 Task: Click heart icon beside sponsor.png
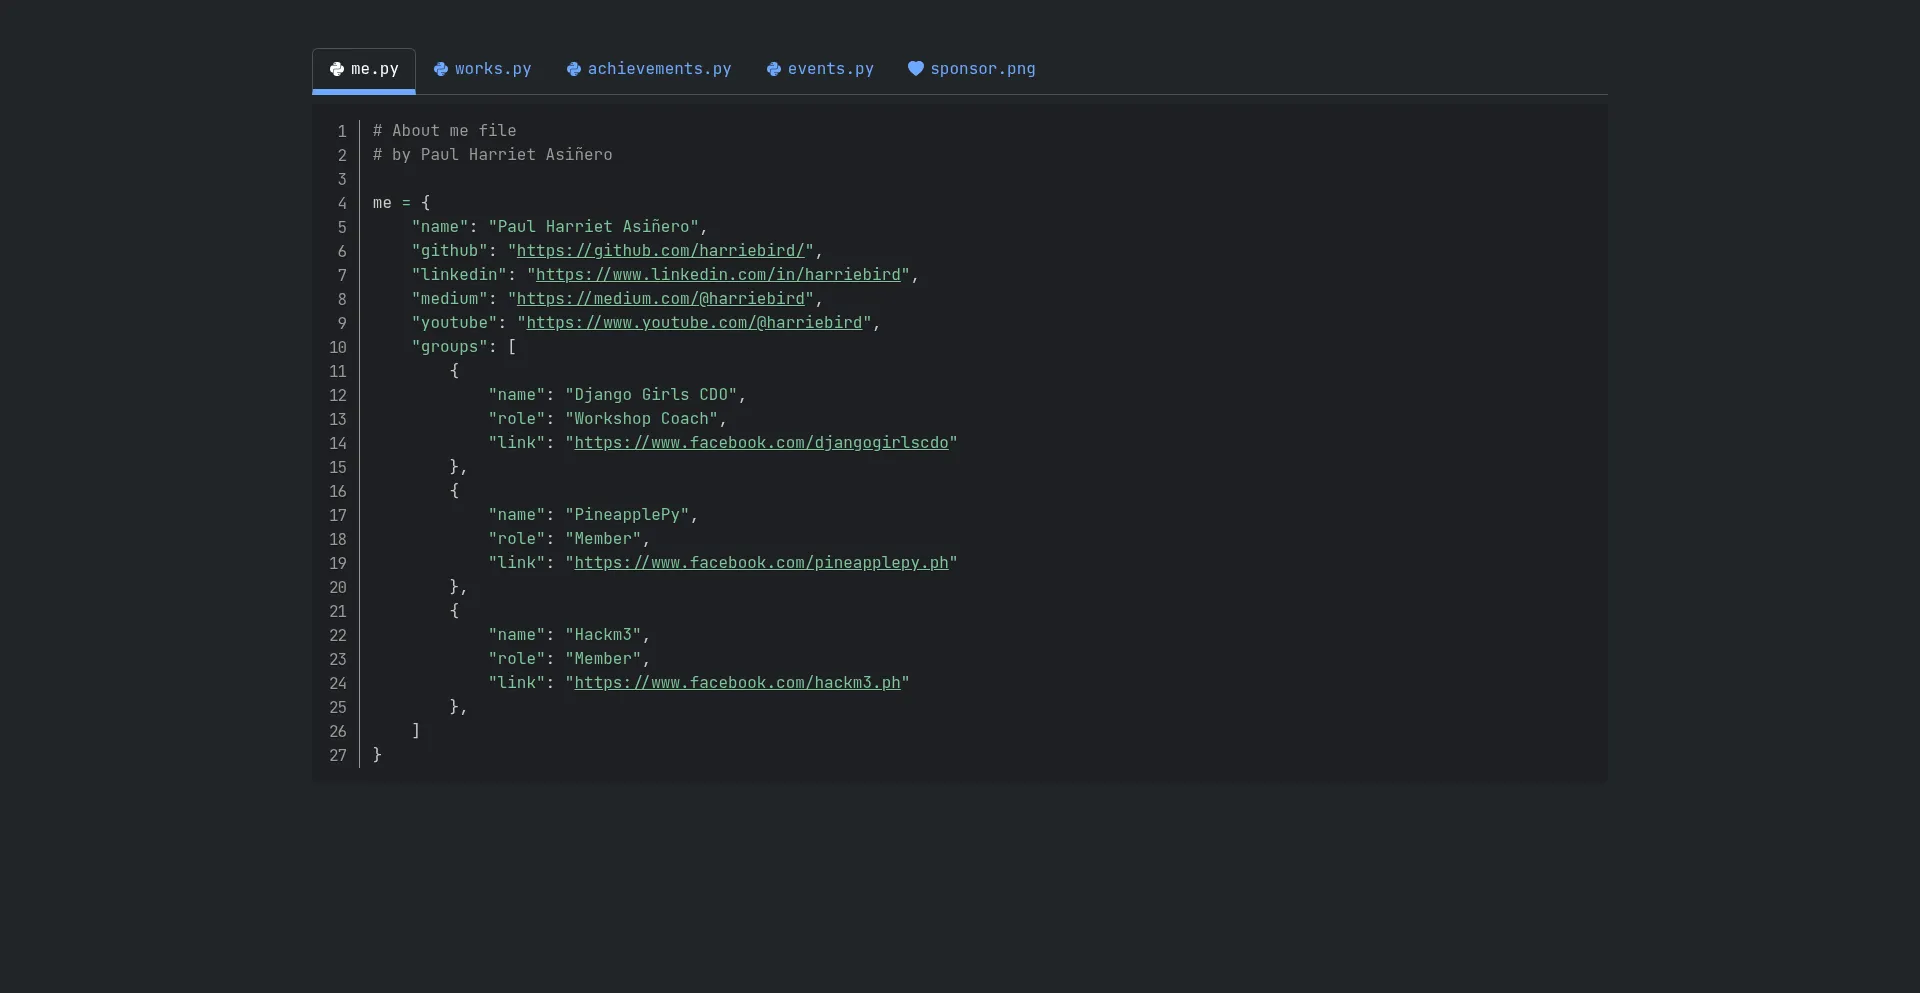coord(916,69)
